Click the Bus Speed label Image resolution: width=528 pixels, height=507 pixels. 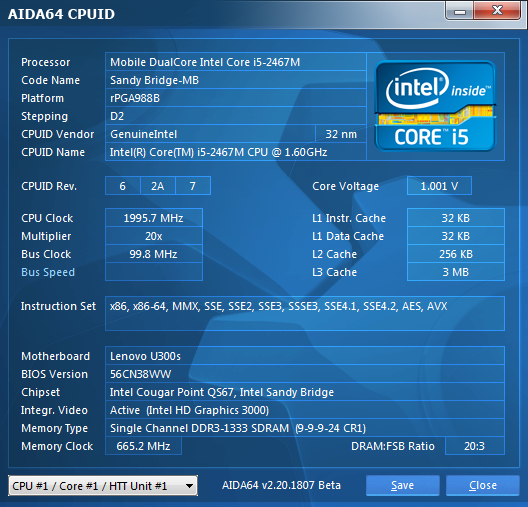48,272
